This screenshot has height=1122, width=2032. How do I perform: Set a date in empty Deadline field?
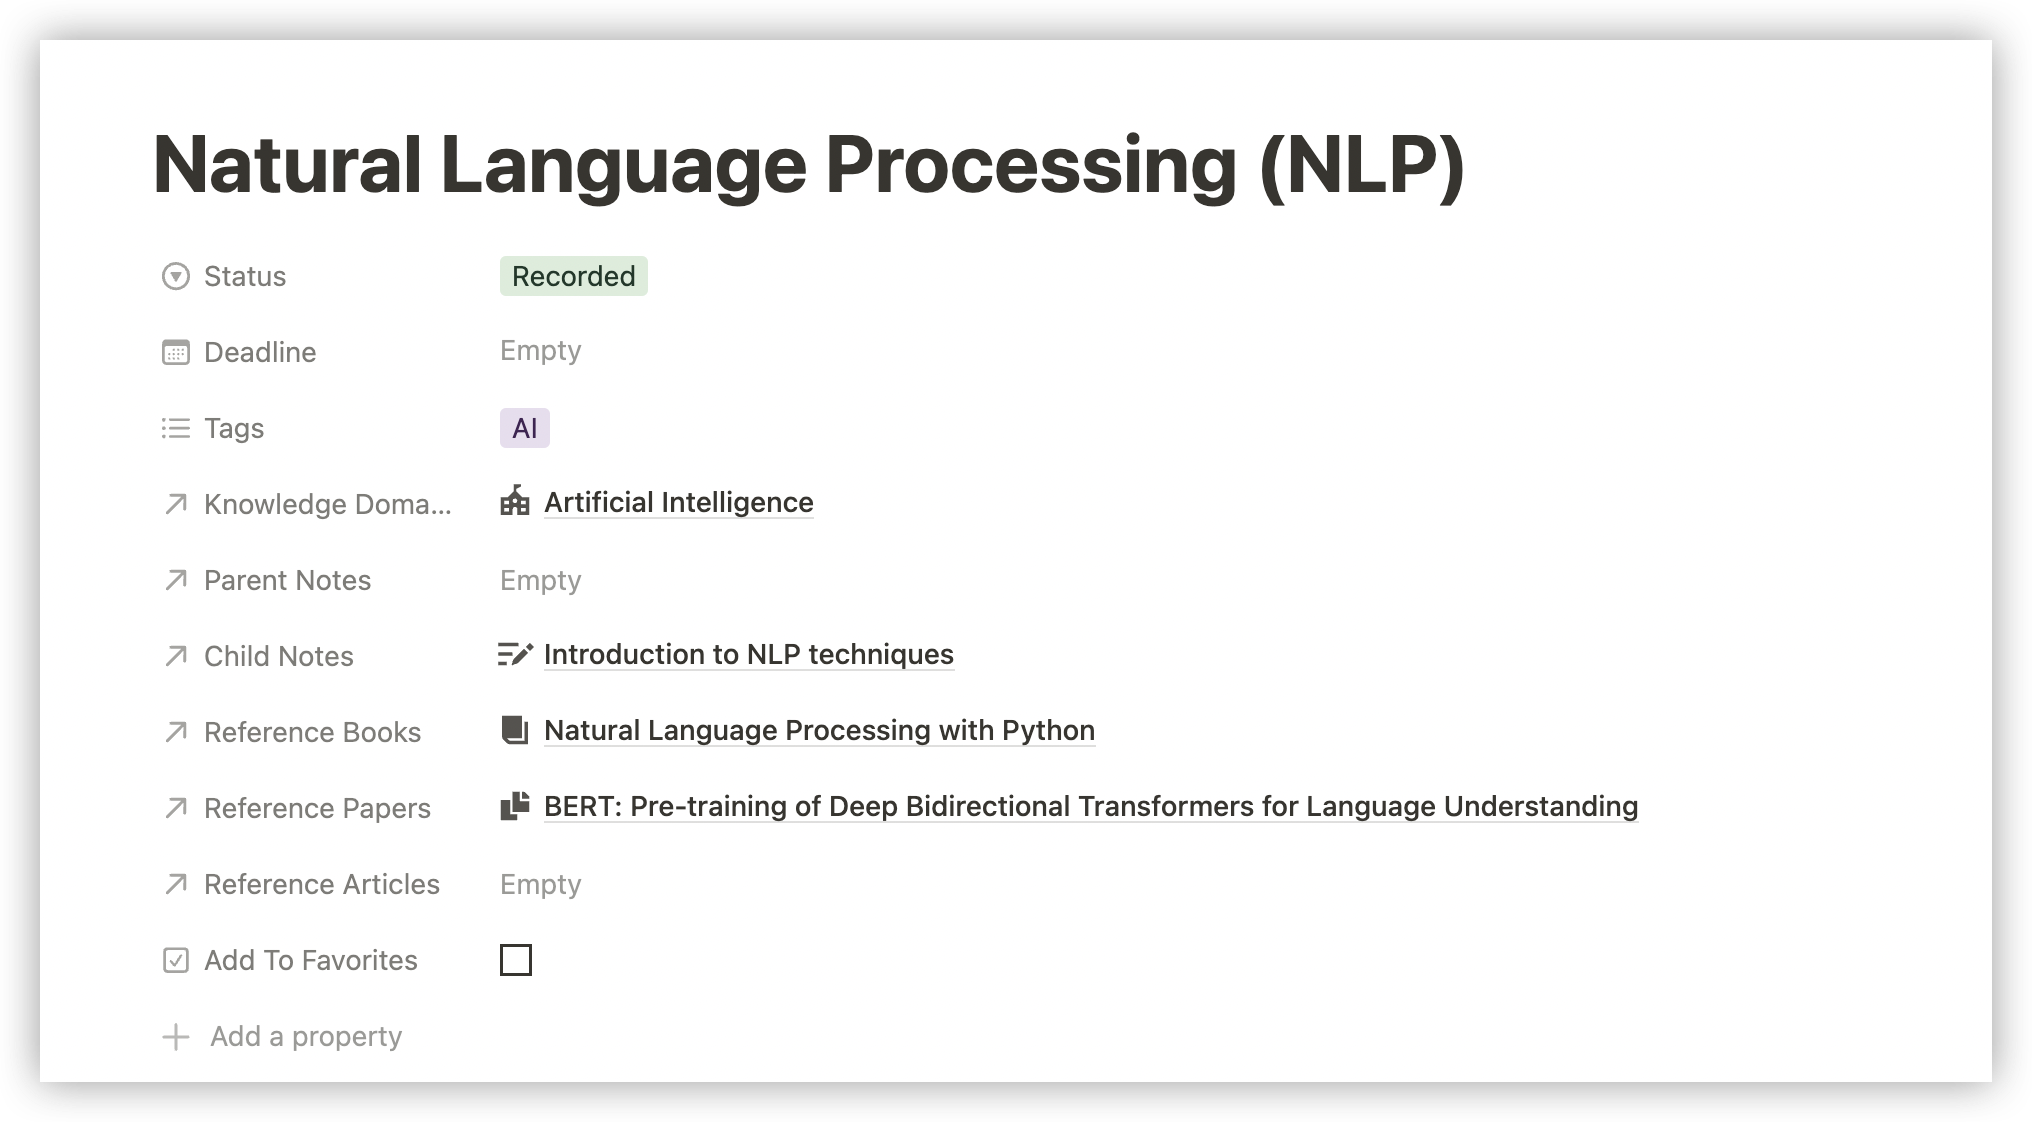click(541, 351)
